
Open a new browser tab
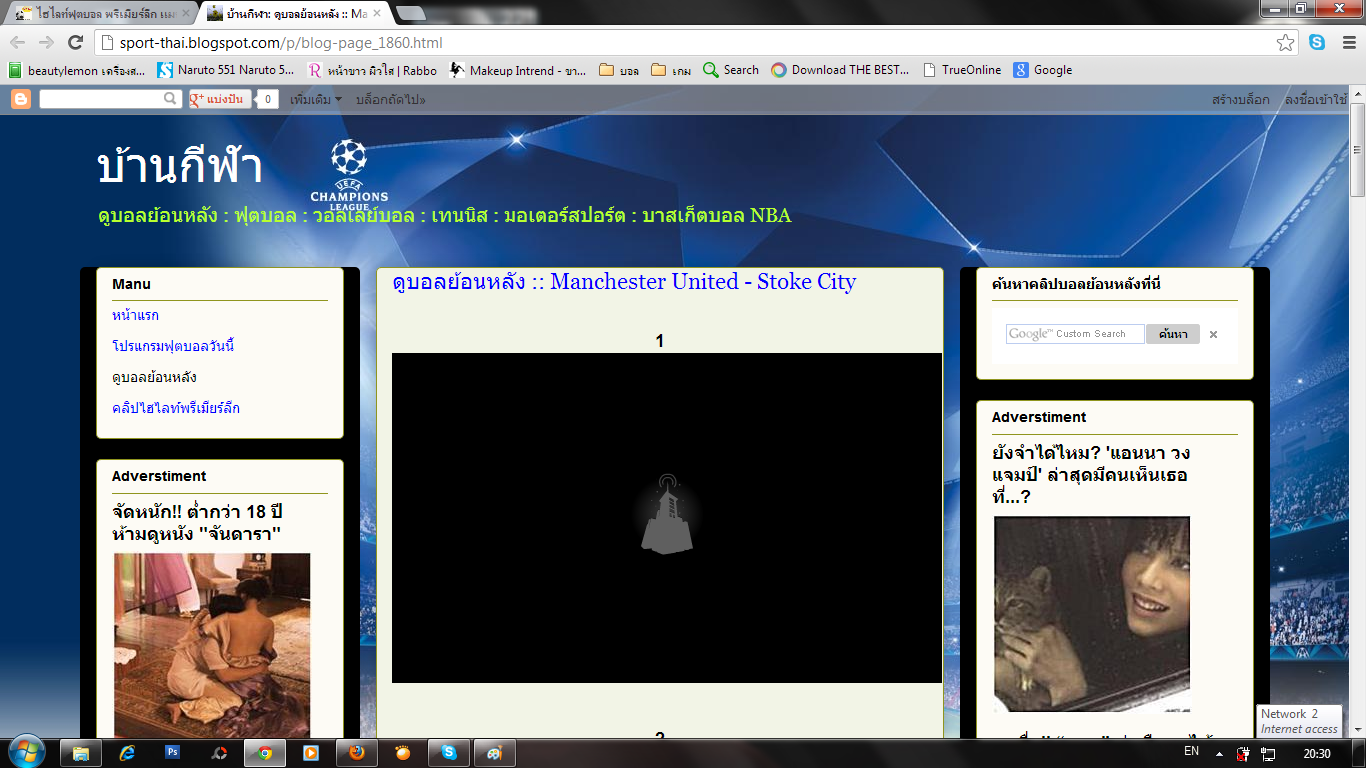411,13
